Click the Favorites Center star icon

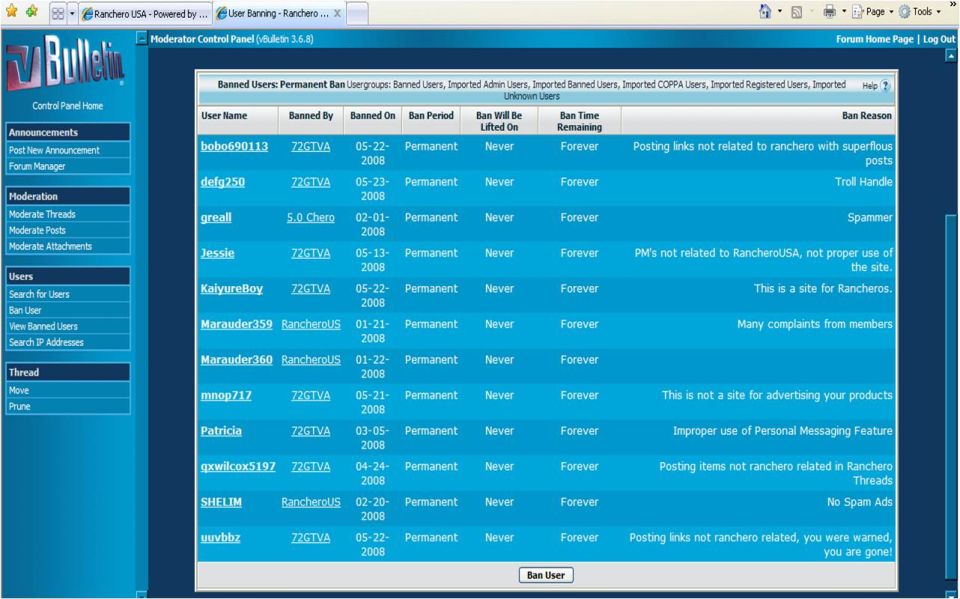(x=11, y=12)
